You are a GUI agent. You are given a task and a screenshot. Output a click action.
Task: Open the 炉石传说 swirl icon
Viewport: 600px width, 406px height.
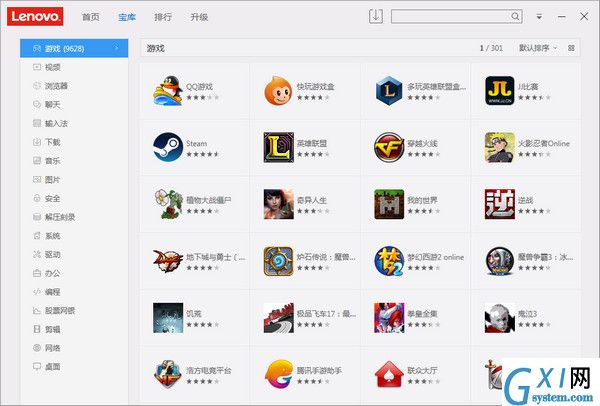point(278,261)
